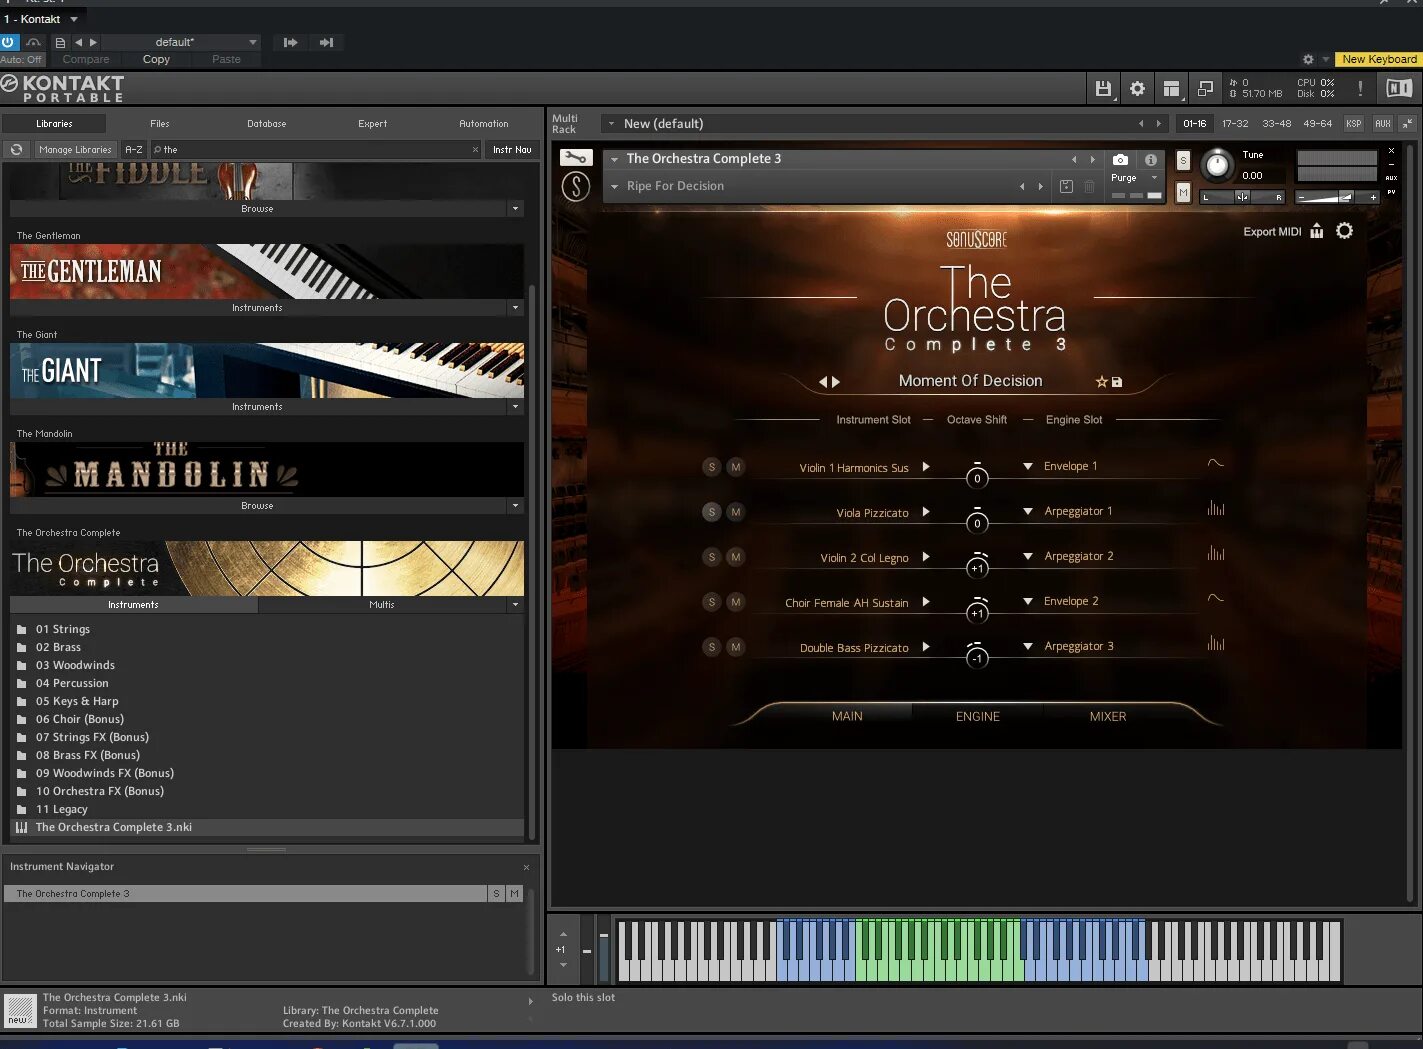Click the Envelope 1 curve icon

click(1216, 463)
